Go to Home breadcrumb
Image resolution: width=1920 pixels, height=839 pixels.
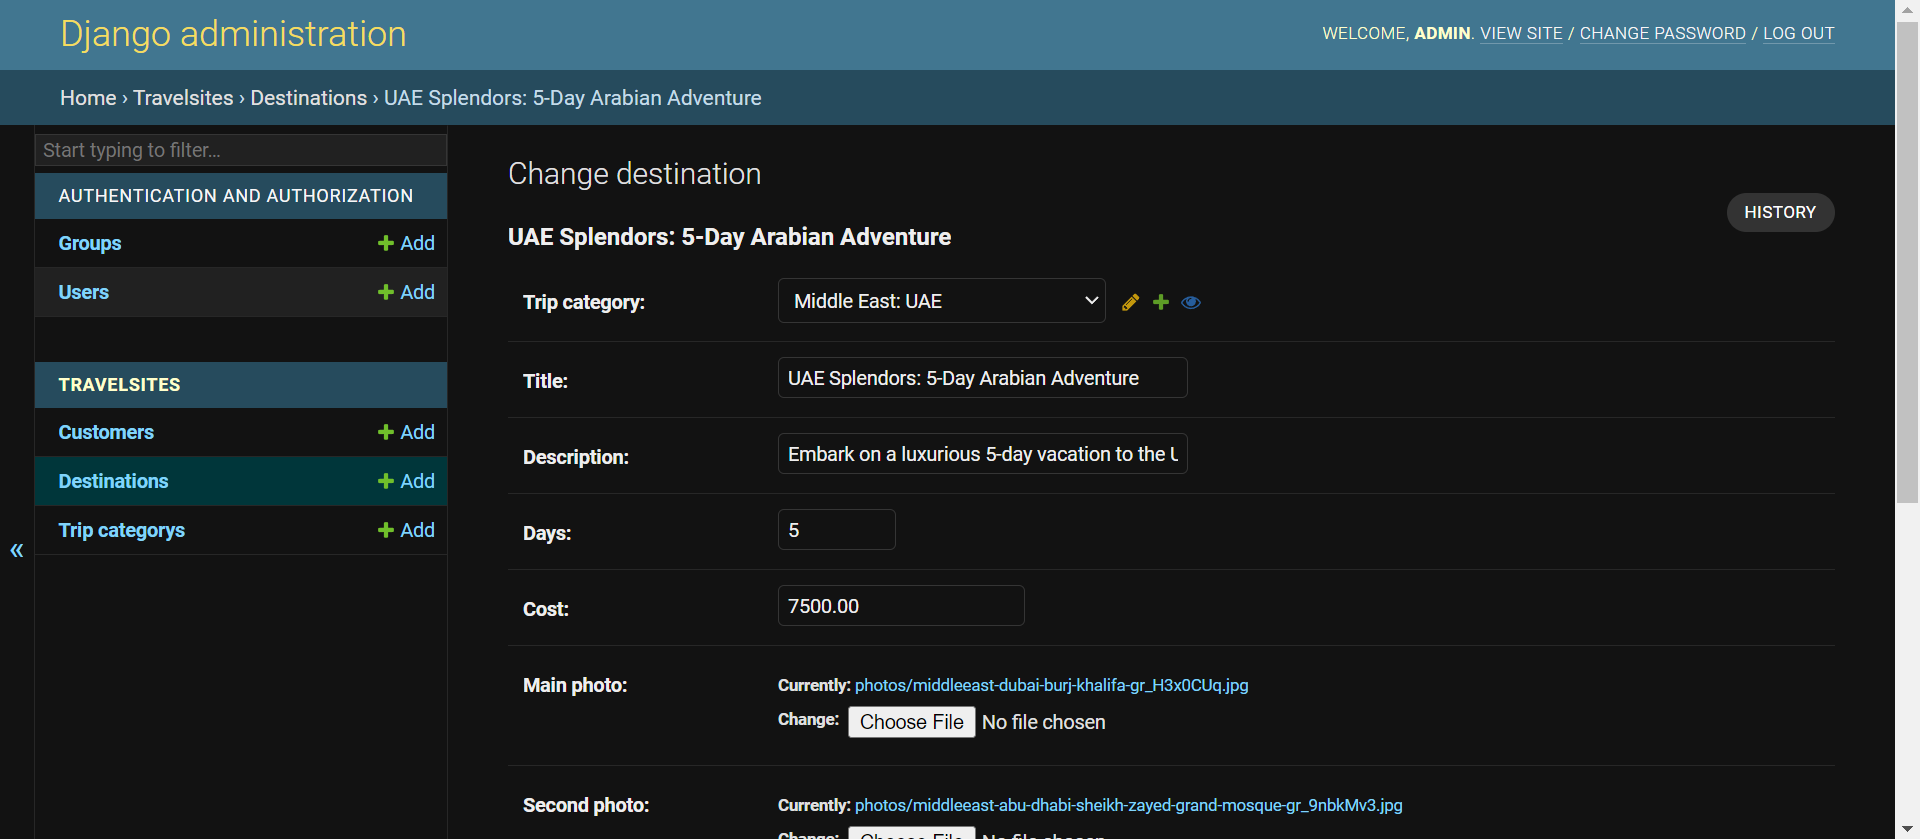click(x=88, y=98)
